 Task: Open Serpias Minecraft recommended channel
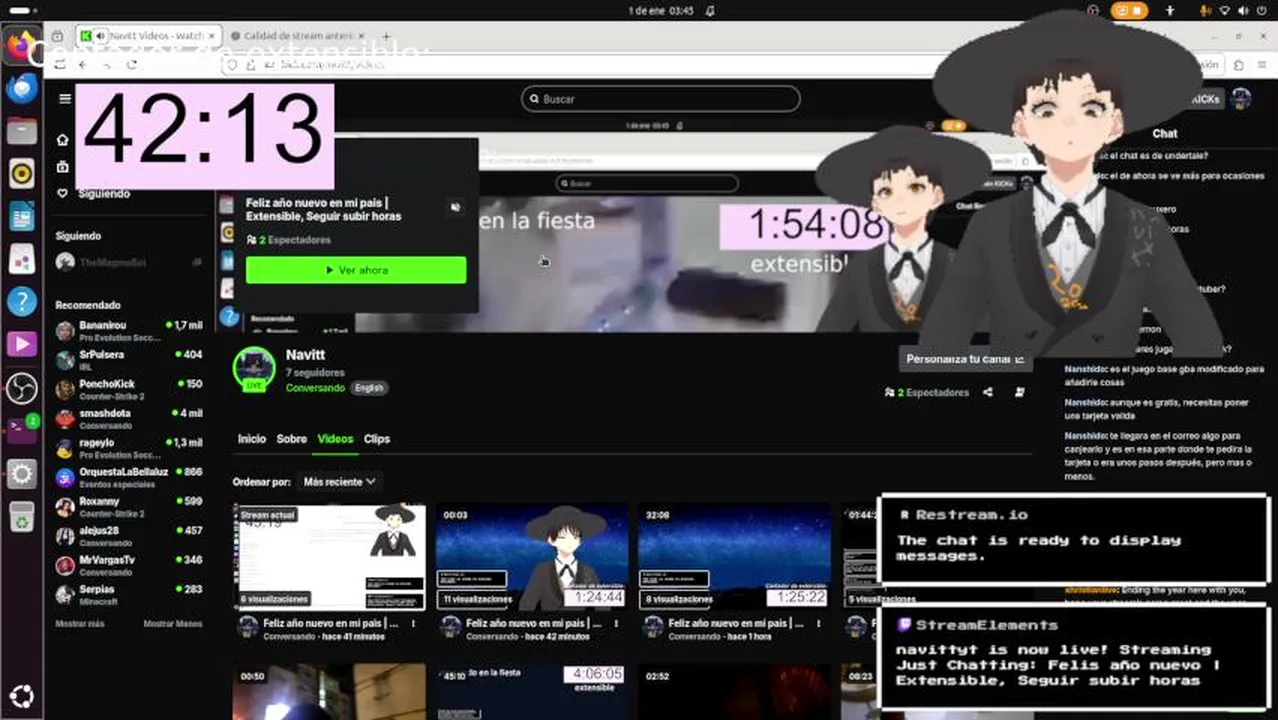click(x=129, y=594)
